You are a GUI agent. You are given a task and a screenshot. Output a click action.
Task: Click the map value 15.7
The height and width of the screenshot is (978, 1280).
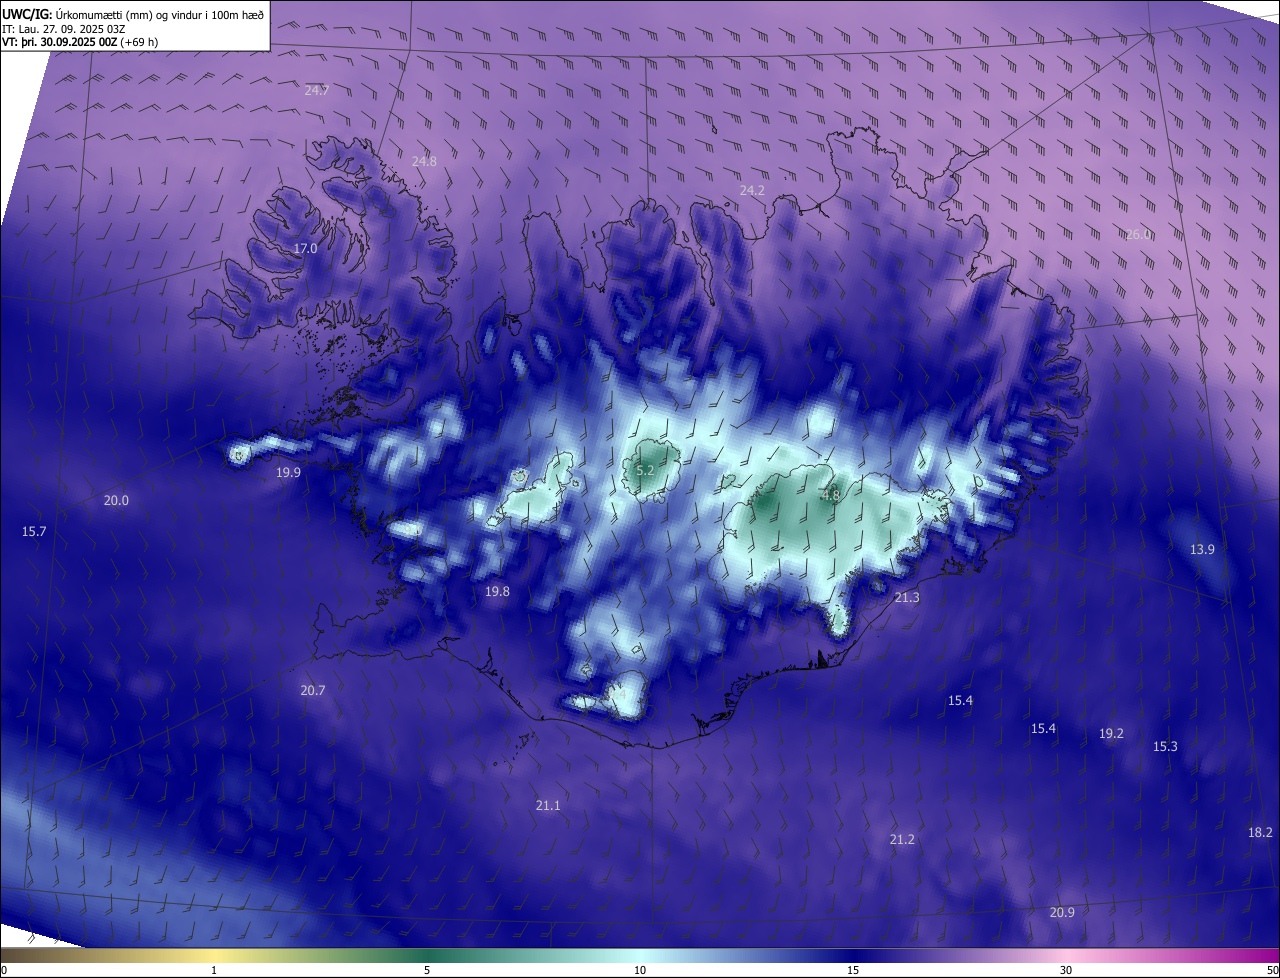(x=34, y=531)
